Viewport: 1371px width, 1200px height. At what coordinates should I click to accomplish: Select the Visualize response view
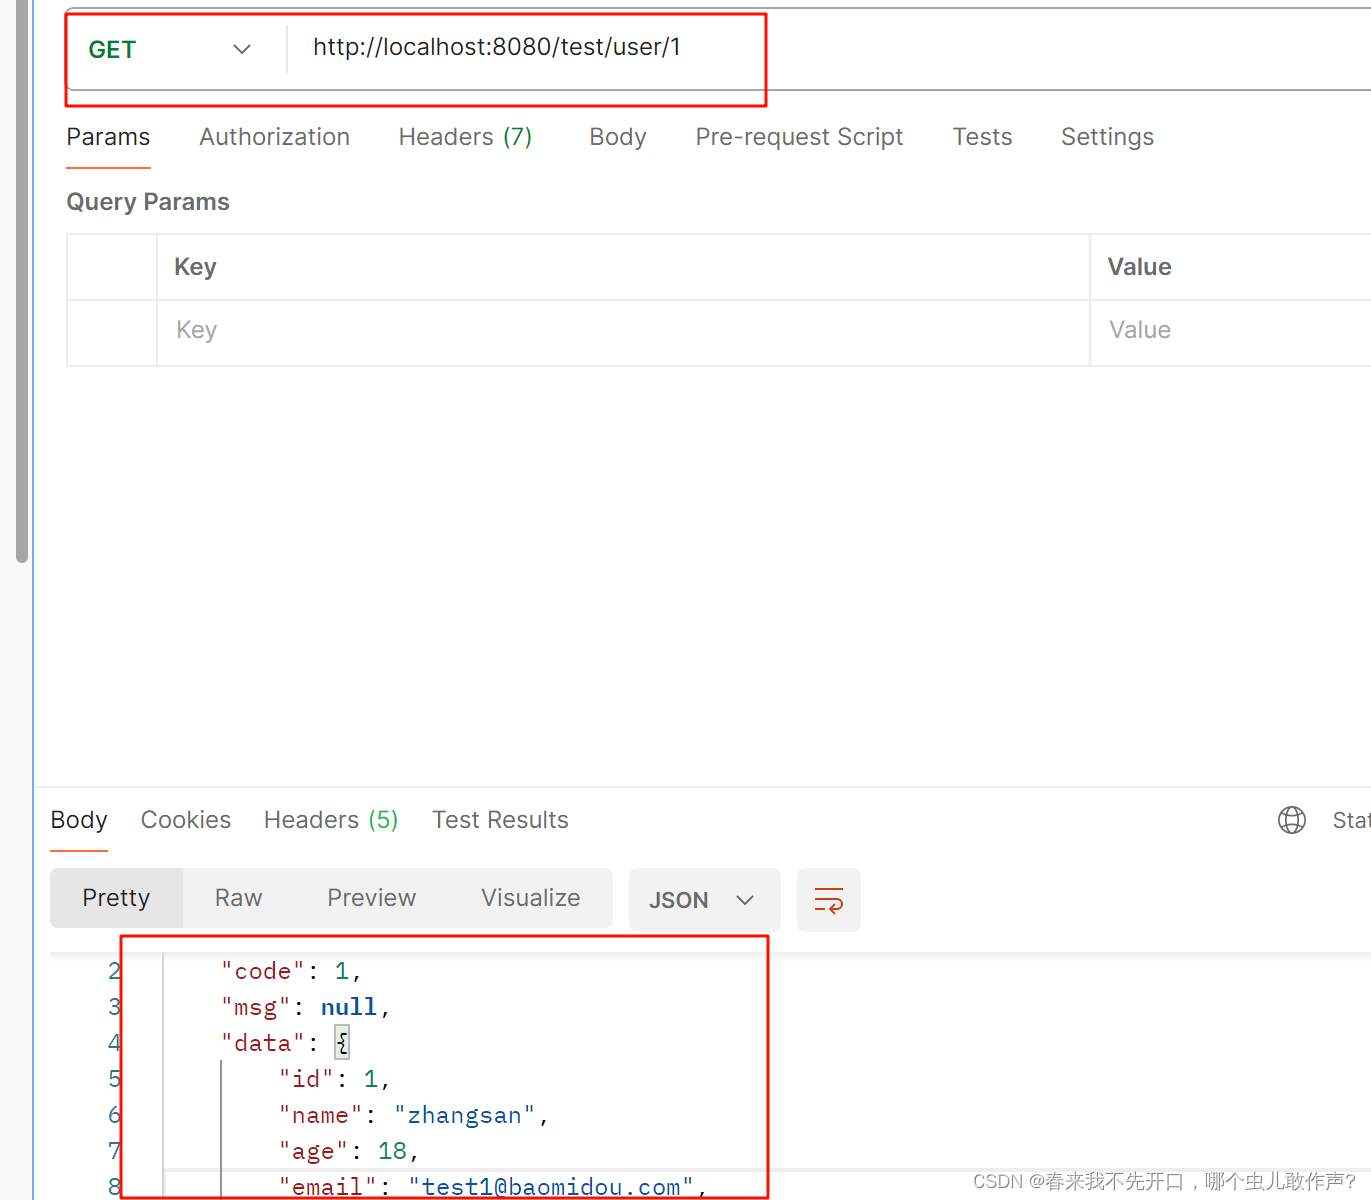[531, 897]
